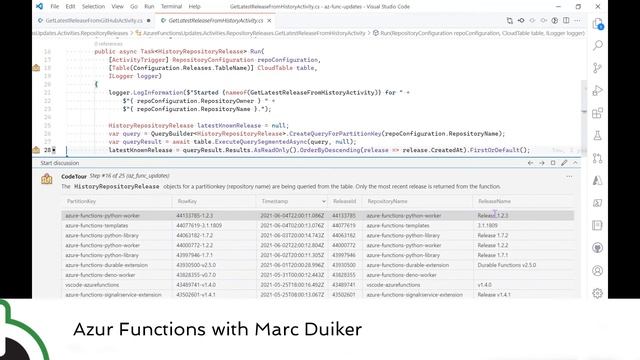Collapse the CodeTour discussion panel chevron
The width and height of the screenshot is (640, 360).
[x=575, y=163]
